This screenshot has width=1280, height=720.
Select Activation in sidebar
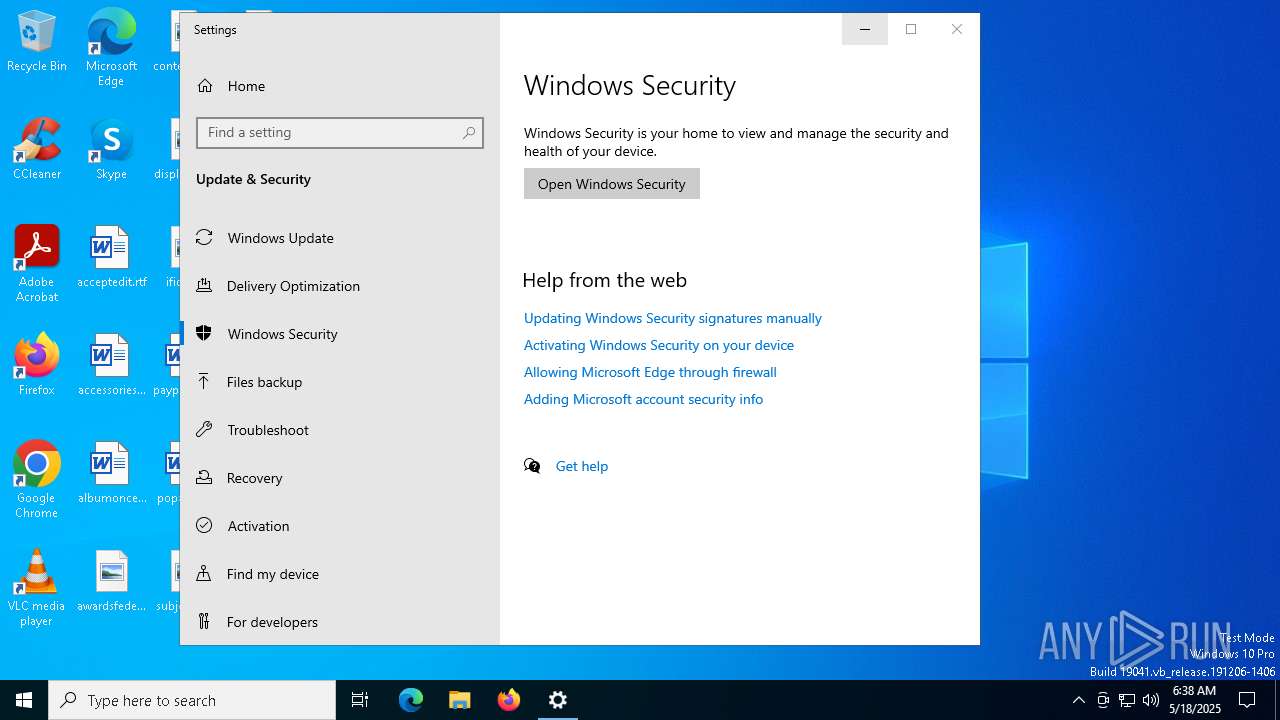[x=339, y=526]
